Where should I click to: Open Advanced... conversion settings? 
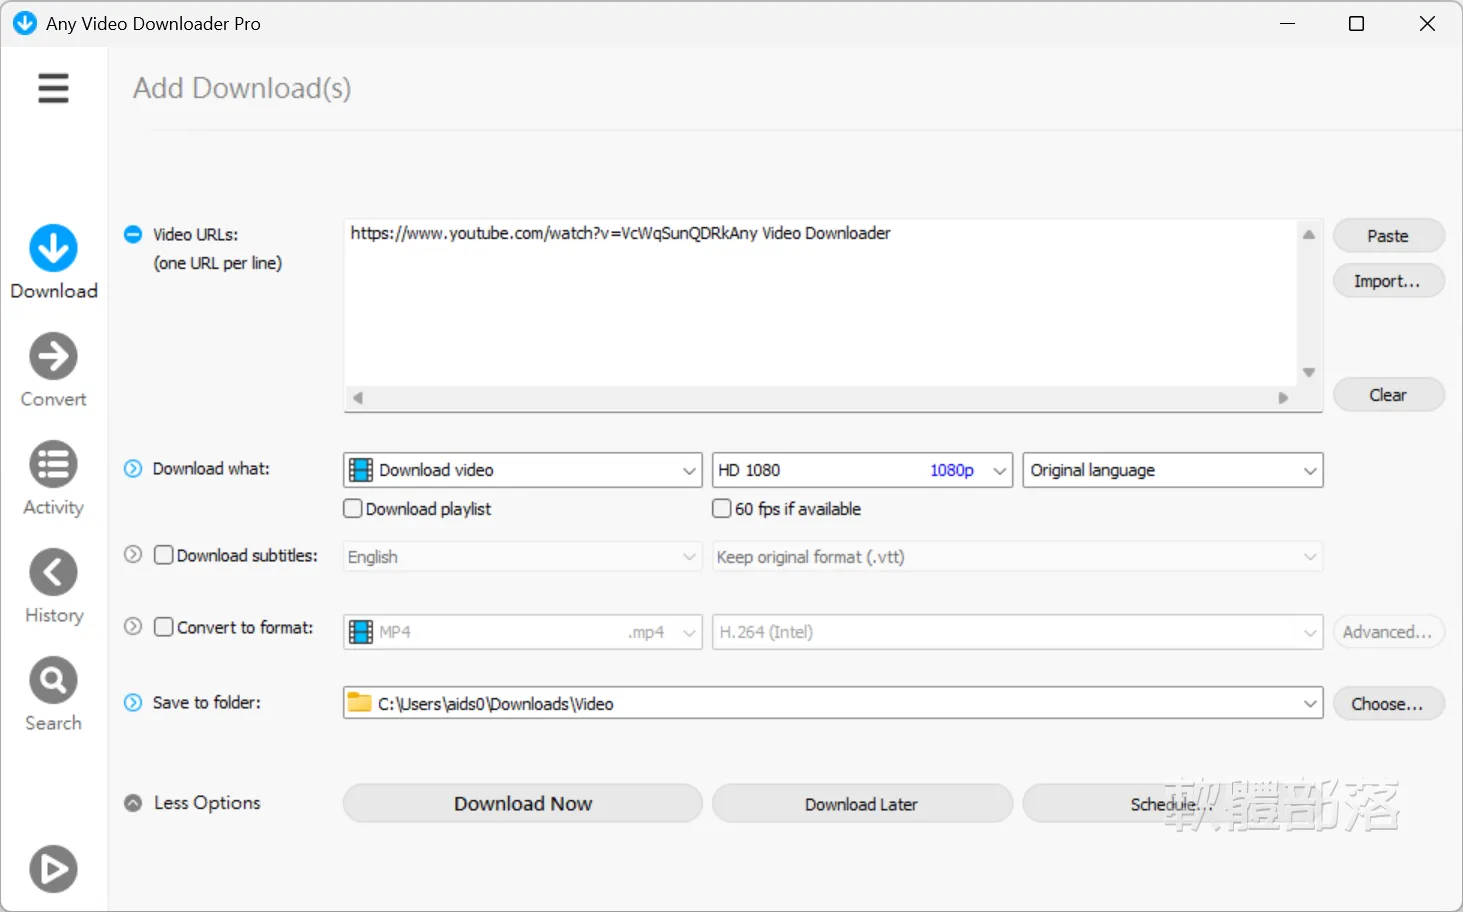tap(1389, 632)
